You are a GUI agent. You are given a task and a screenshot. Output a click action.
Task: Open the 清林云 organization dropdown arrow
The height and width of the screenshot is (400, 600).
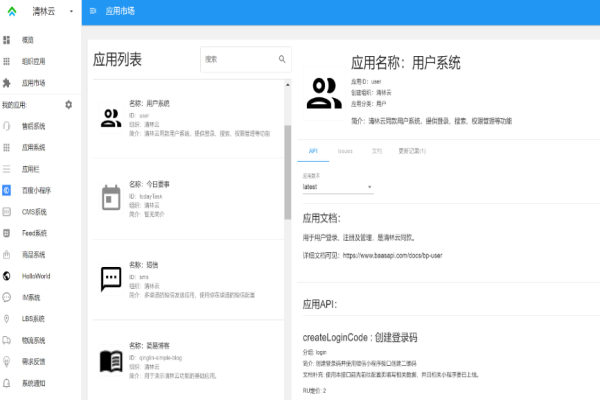click(x=71, y=11)
